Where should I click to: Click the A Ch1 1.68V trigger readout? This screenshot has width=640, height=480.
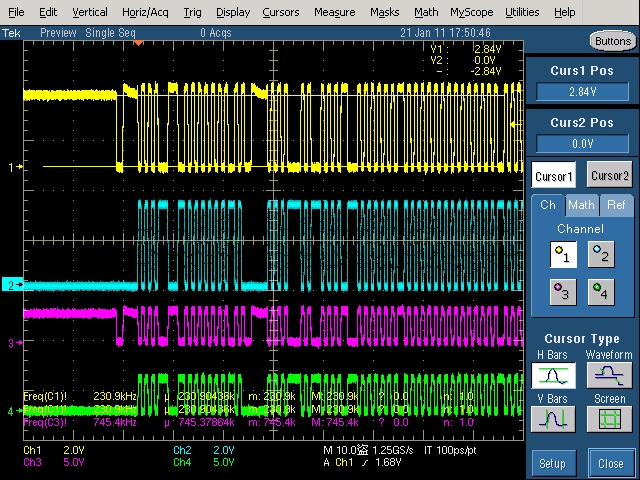362,462
